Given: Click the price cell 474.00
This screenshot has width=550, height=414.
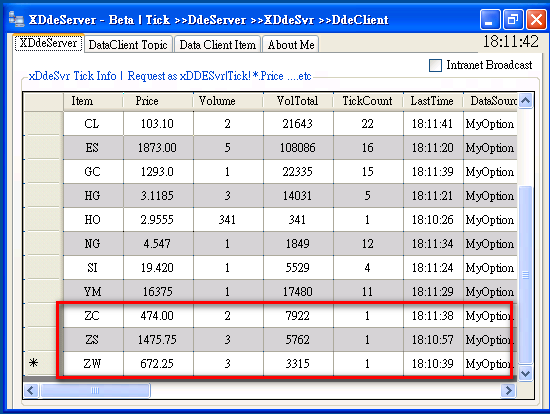Looking at the screenshot, I should (158, 316).
